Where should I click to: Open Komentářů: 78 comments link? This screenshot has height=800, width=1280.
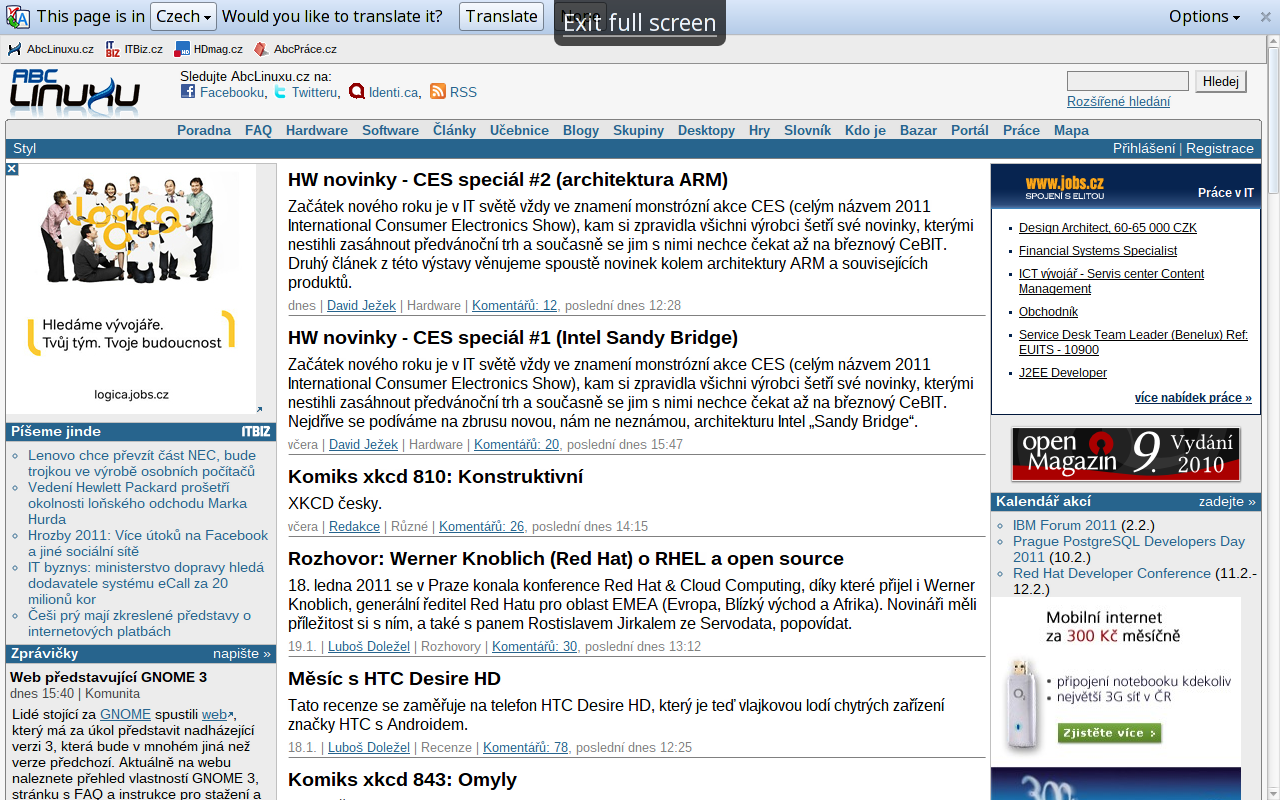tap(525, 748)
